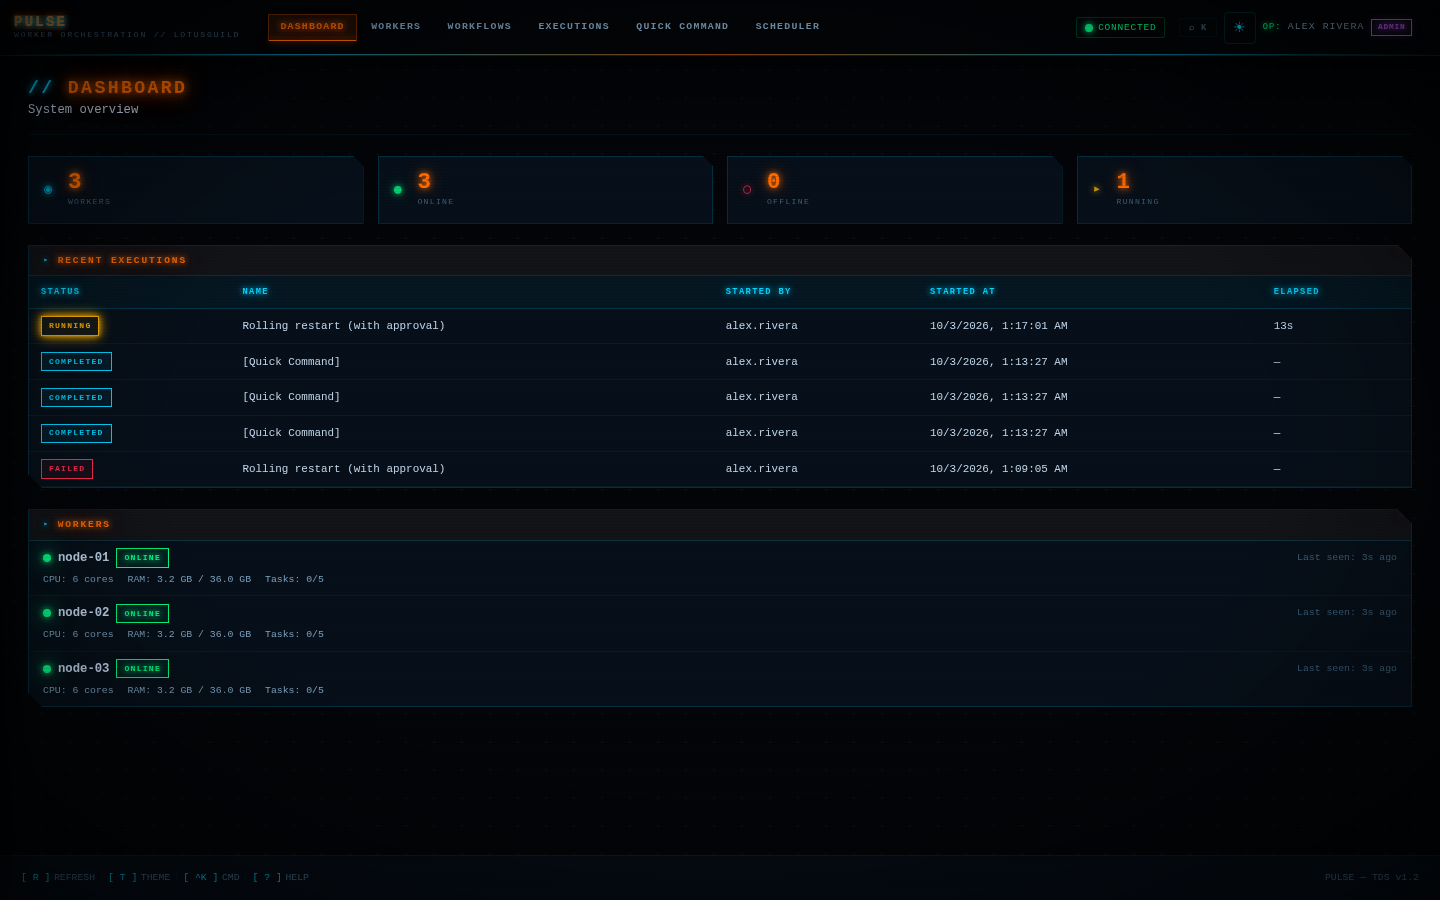Sort by the Elapsed column header
The height and width of the screenshot is (900, 1440).
[1296, 292]
